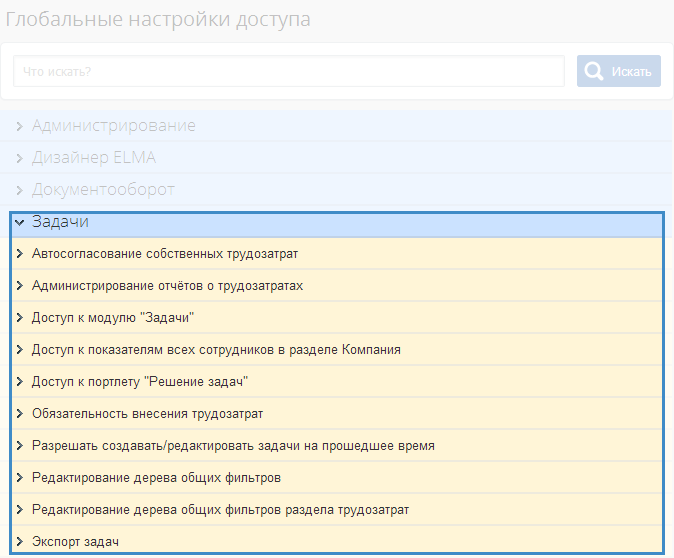The height and width of the screenshot is (558, 674).
Task: Open the Документооборот section title
Action: point(103,190)
